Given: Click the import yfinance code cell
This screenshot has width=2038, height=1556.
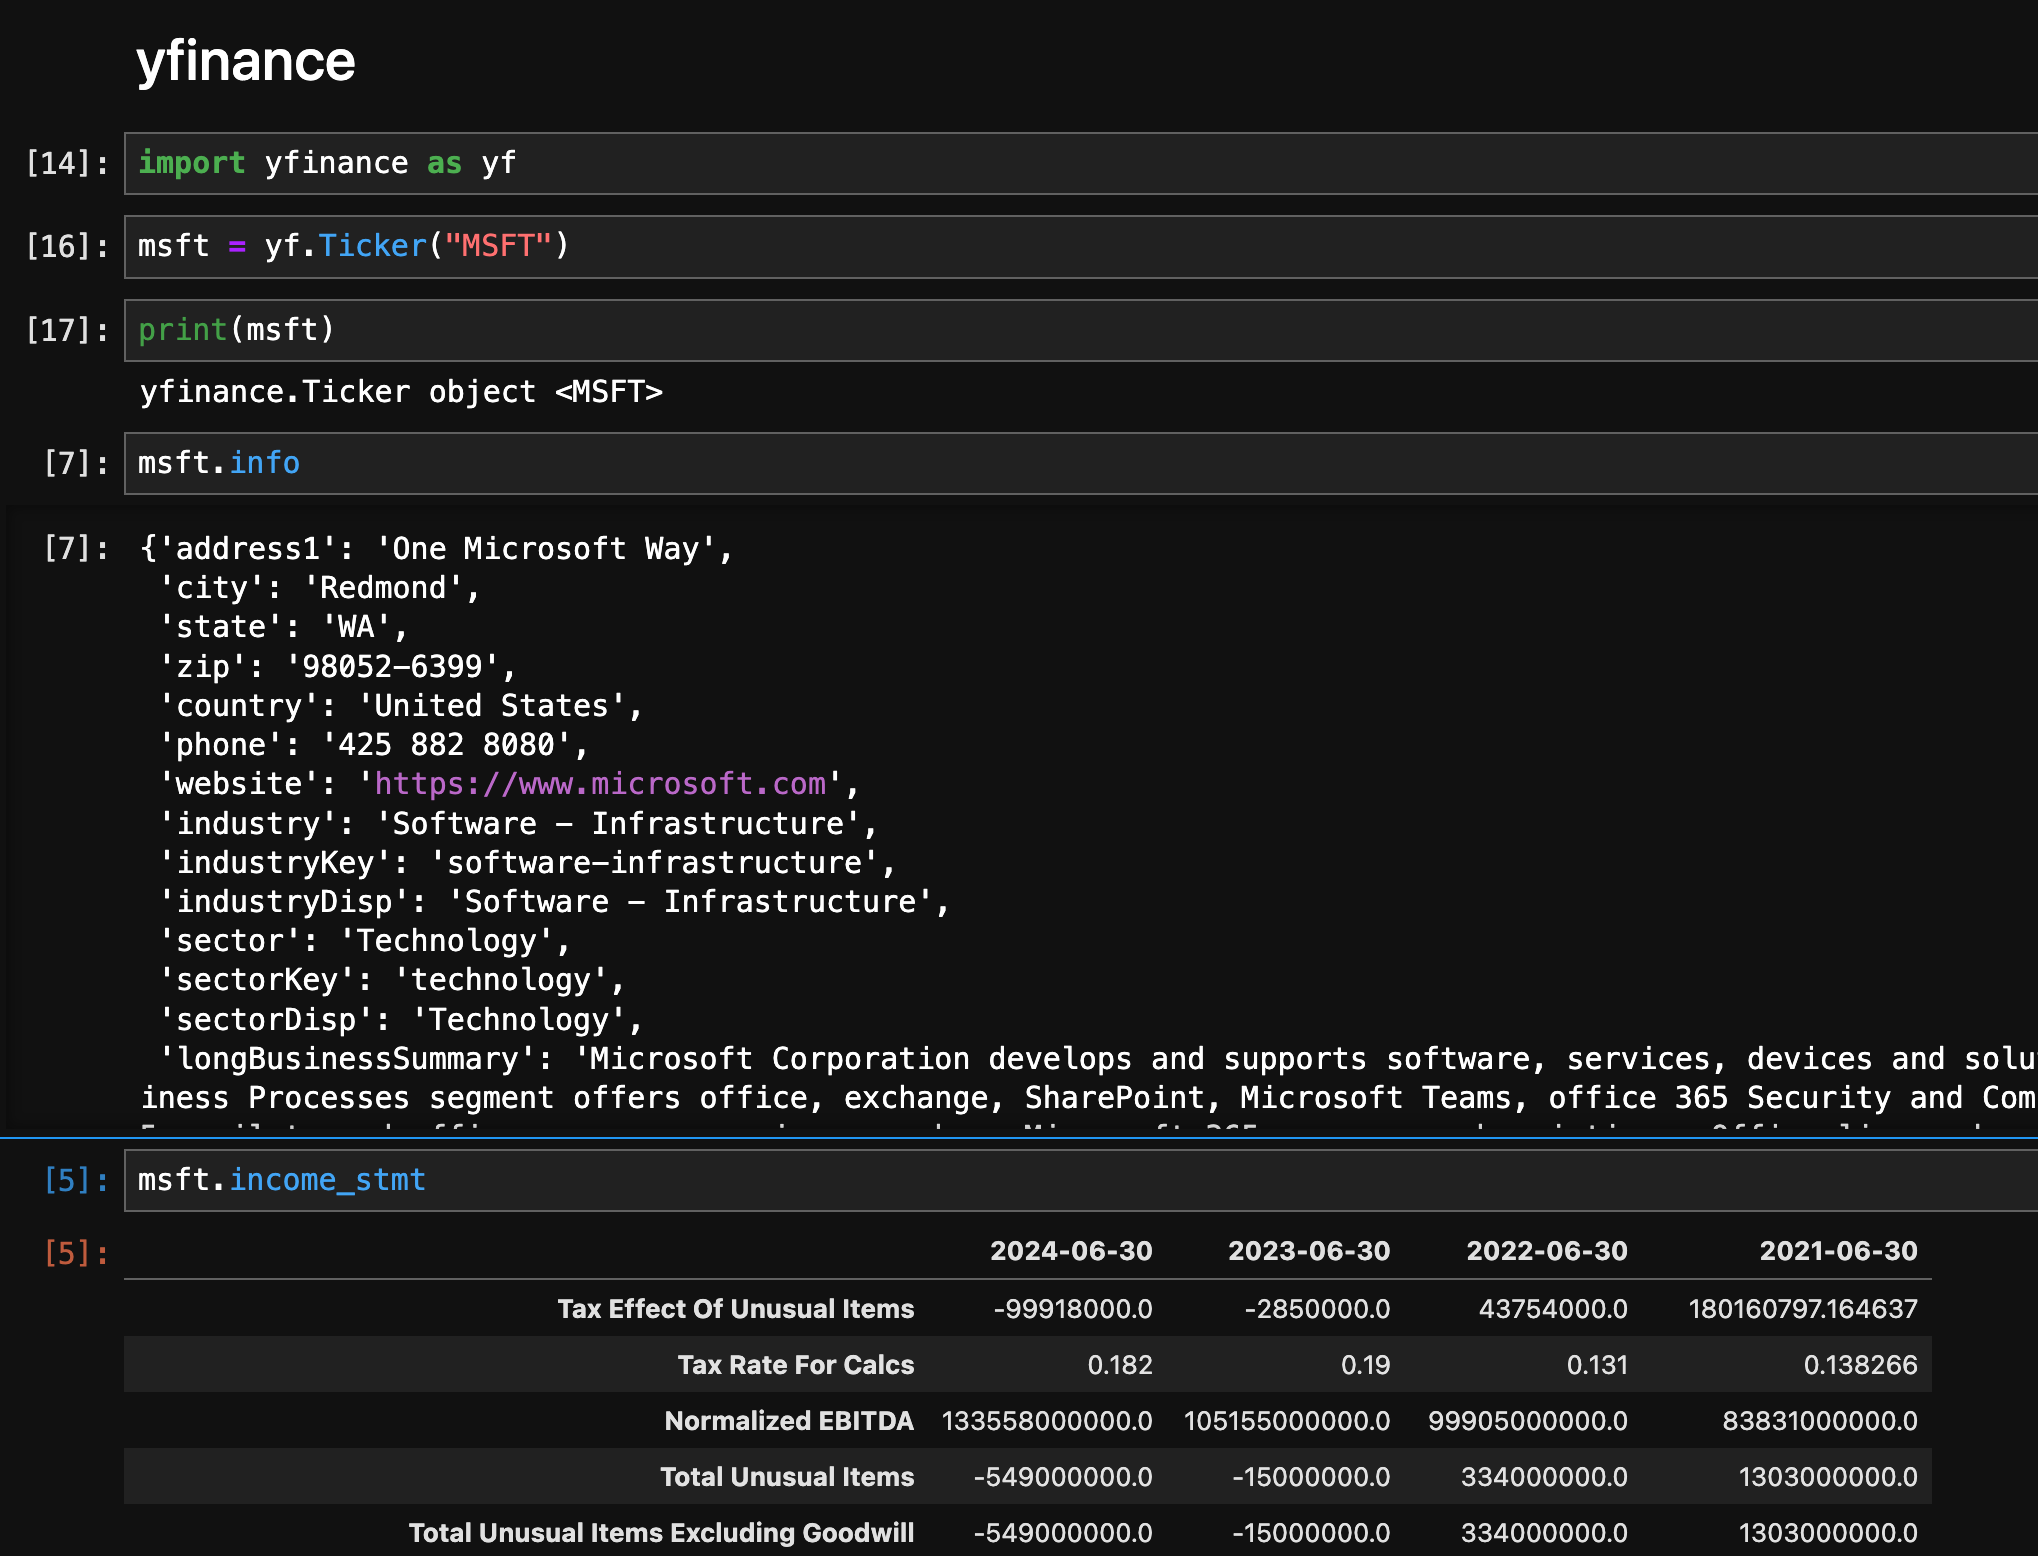Looking at the screenshot, I should coord(1081,163).
